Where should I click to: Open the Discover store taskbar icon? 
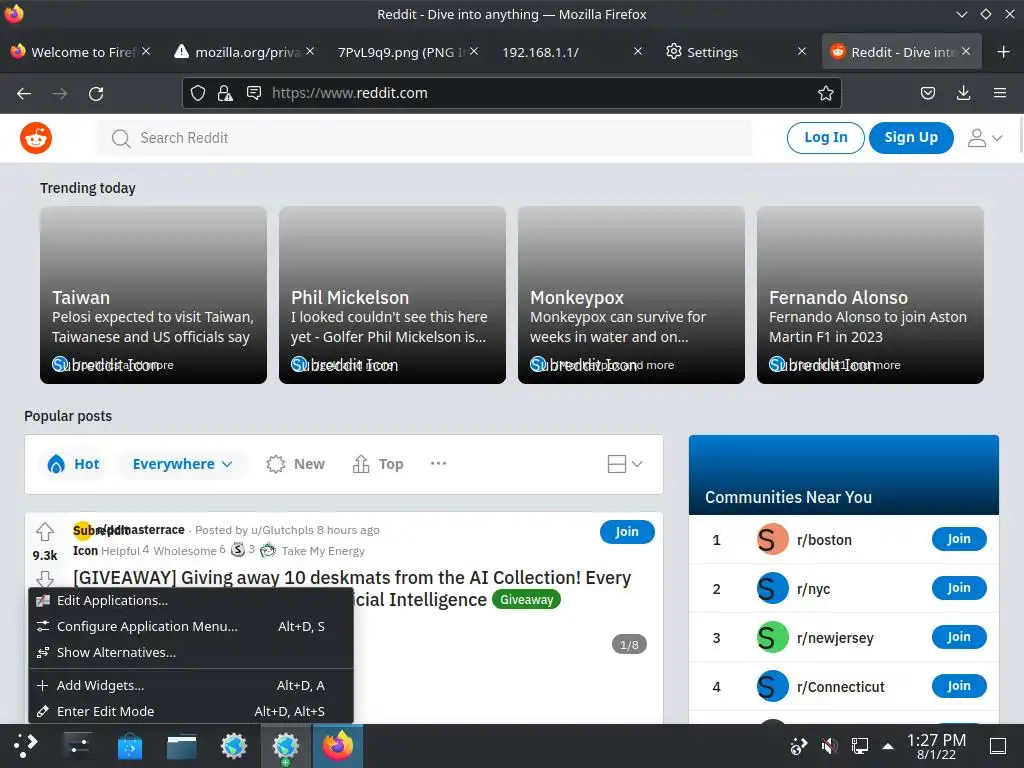point(129,746)
